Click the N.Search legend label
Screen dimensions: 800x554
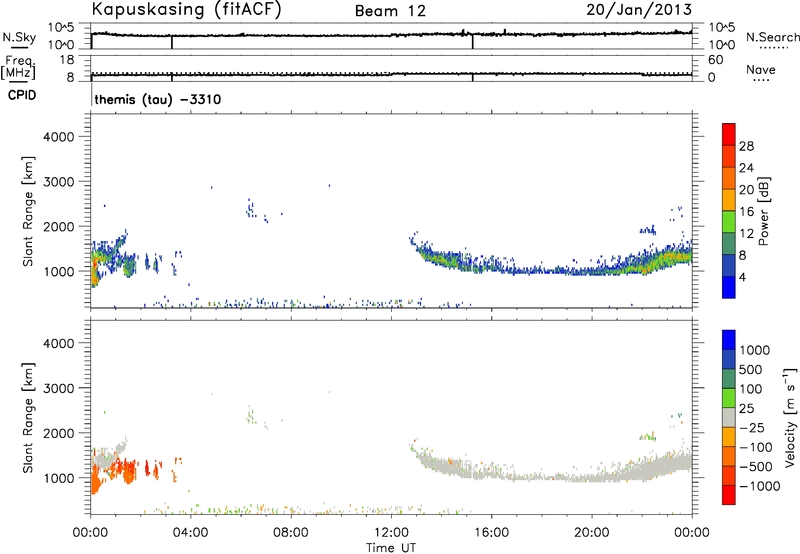(x=772, y=37)
